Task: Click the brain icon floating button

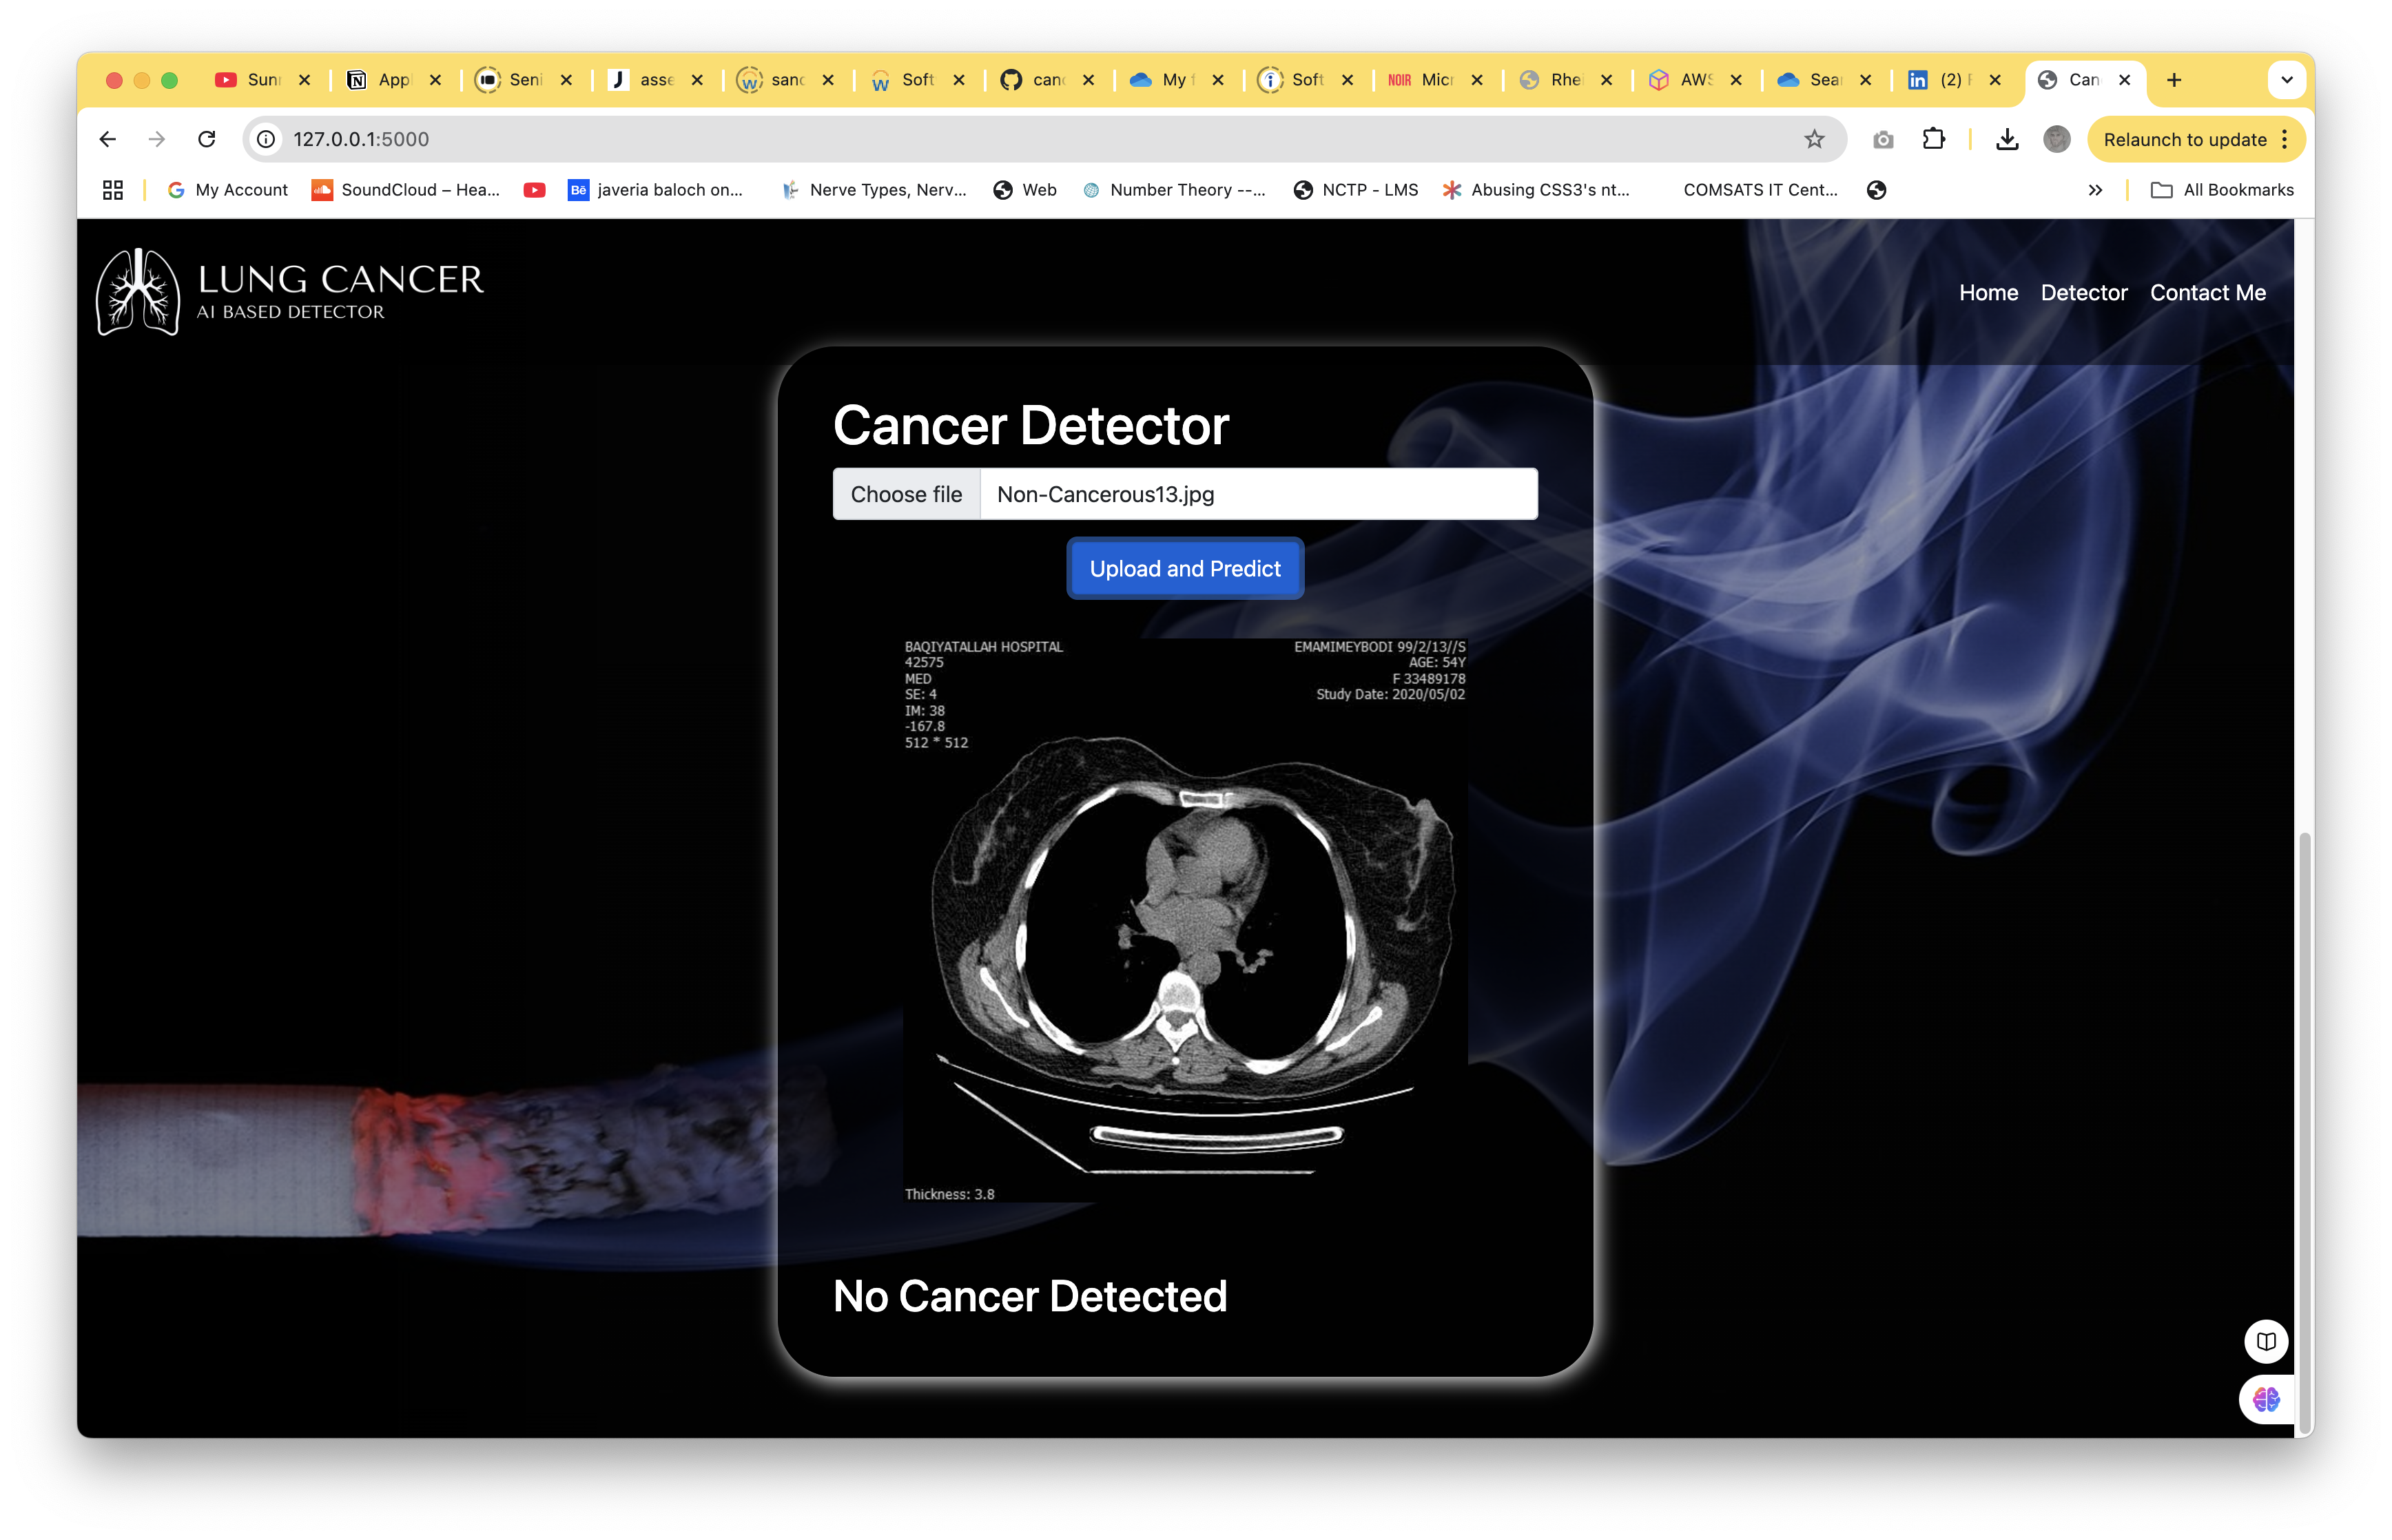Action: coord(2265,1399)
